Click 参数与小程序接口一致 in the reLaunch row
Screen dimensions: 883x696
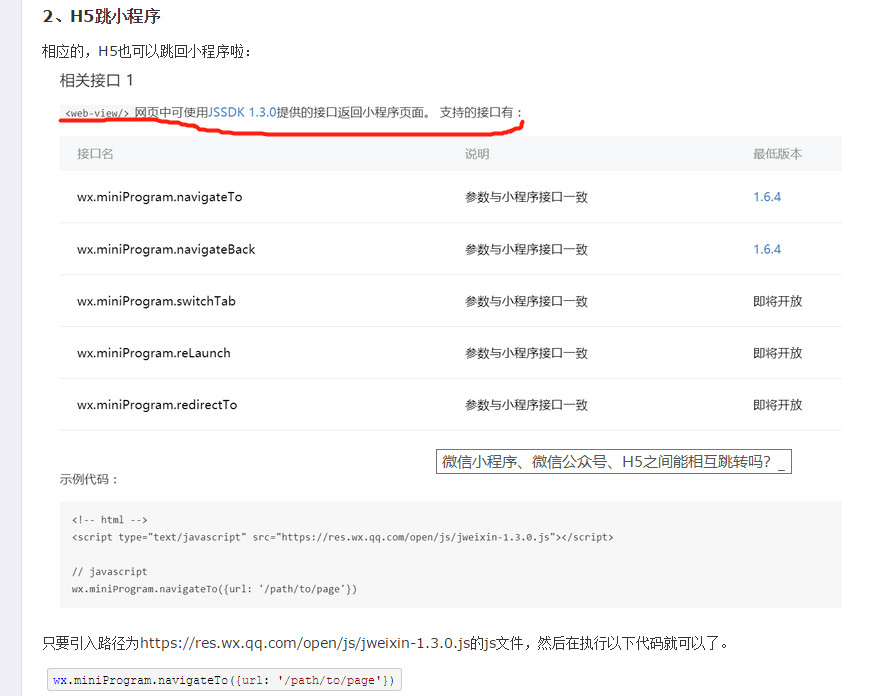tap(527, 353)
